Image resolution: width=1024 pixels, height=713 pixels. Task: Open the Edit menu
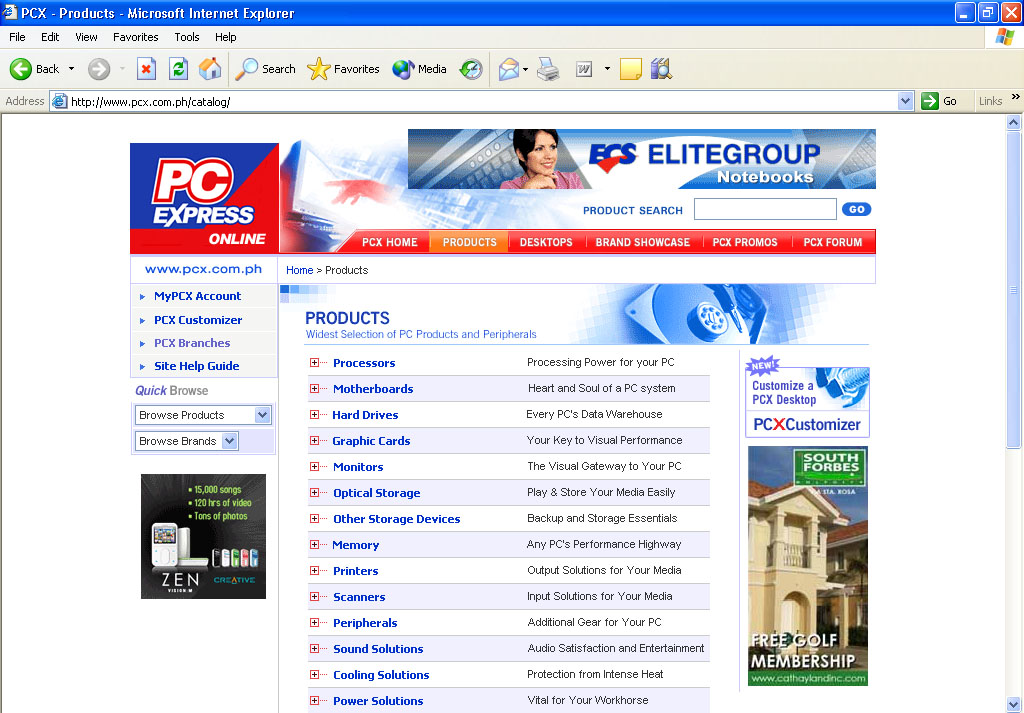pyautogui.click(x=50, y=37)
